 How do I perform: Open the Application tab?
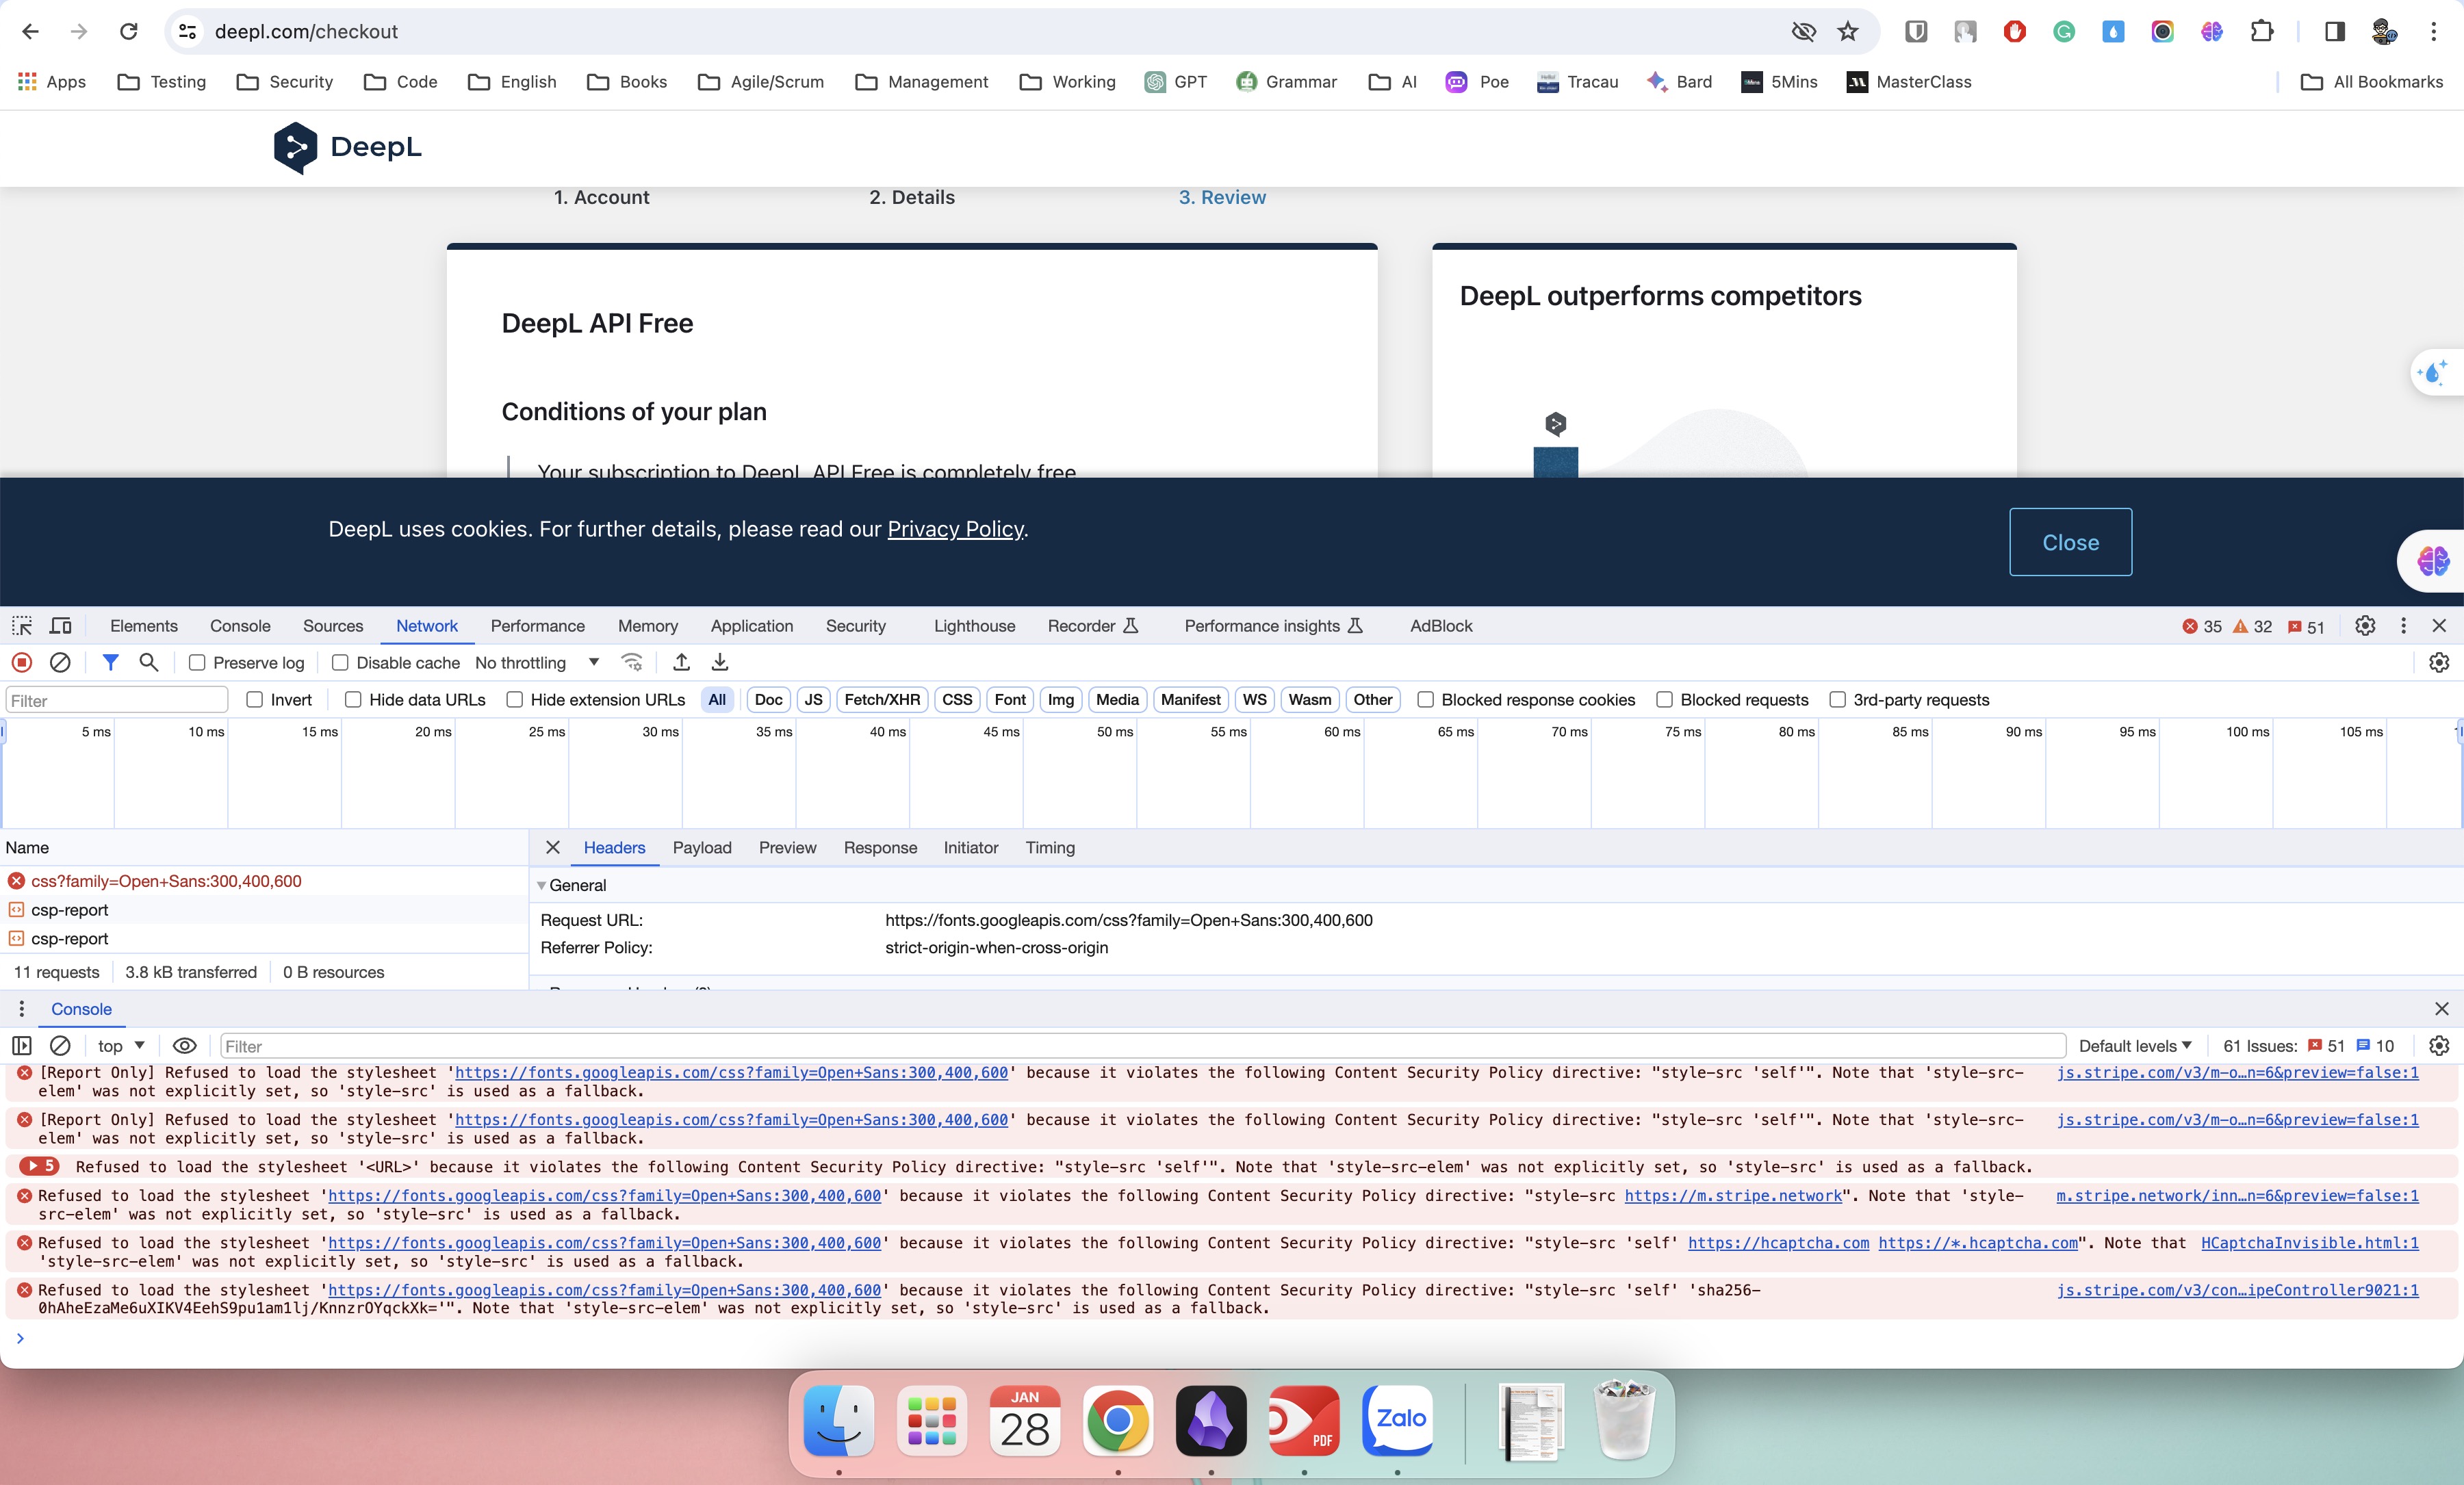coord(752,626)
